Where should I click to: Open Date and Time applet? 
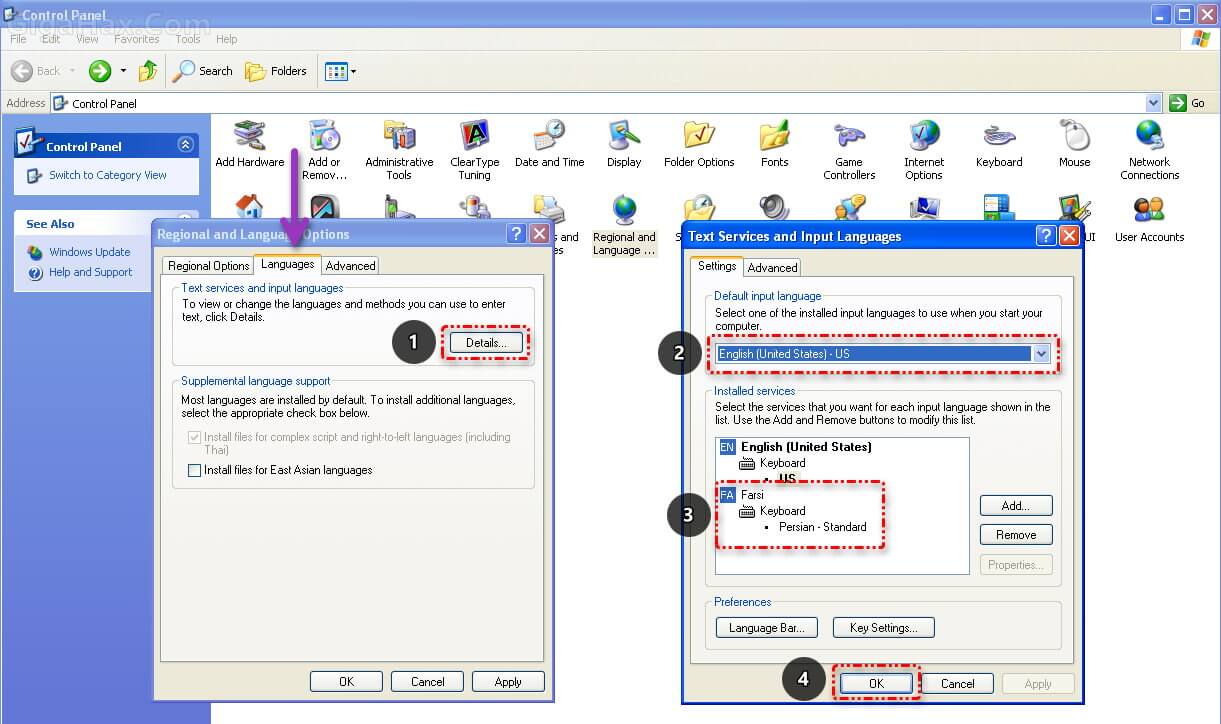[x=549, y=138]
